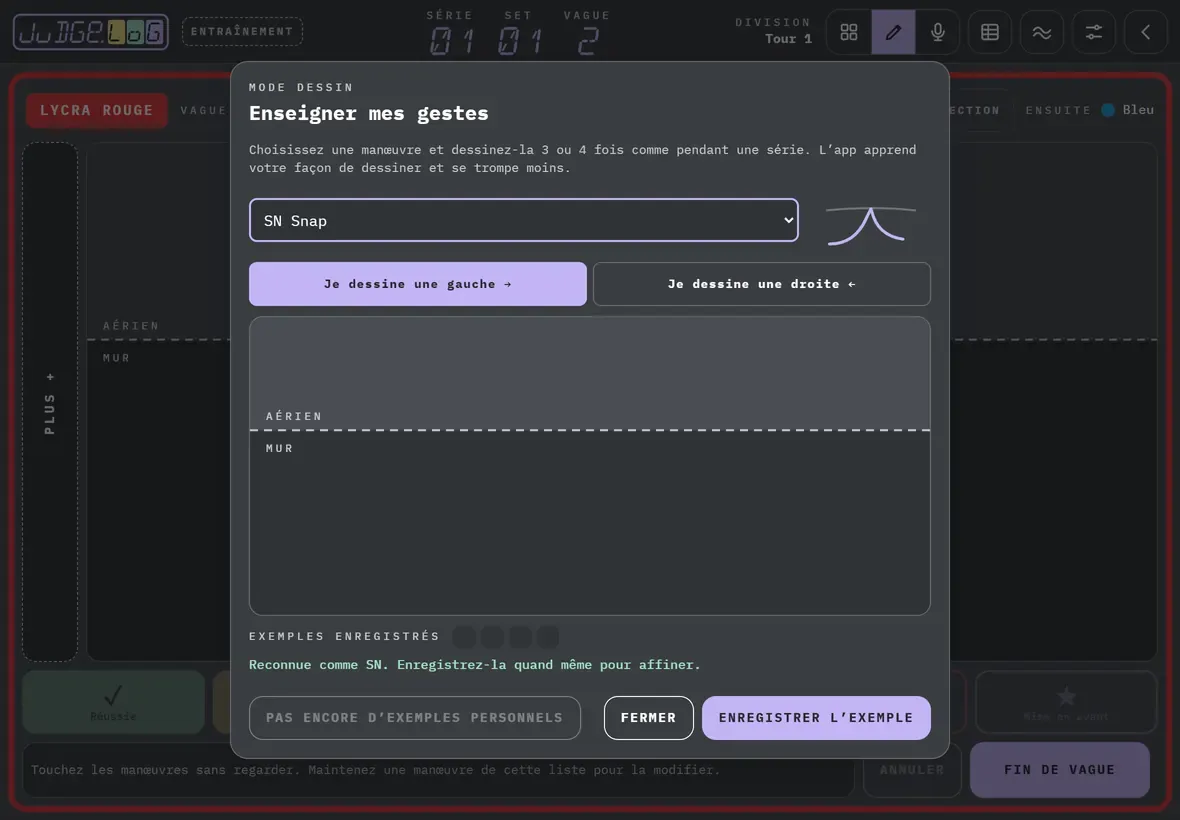Click the "Tour 1" division text

tap(788, 38)
